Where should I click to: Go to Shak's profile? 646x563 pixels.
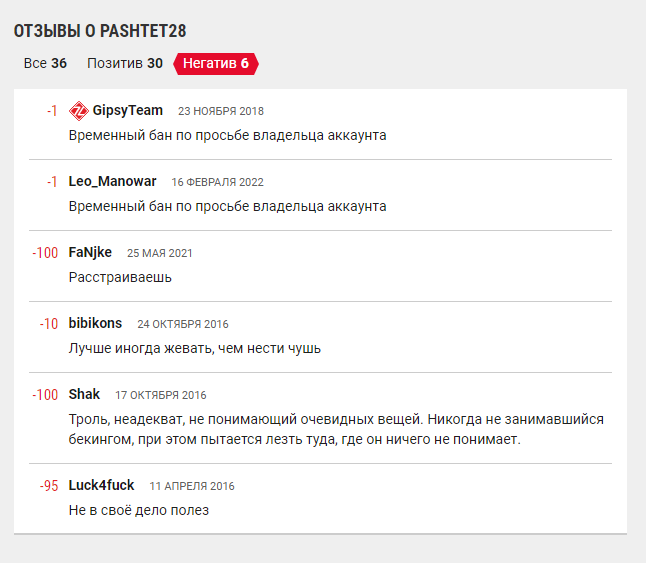[x=84, y=394]
